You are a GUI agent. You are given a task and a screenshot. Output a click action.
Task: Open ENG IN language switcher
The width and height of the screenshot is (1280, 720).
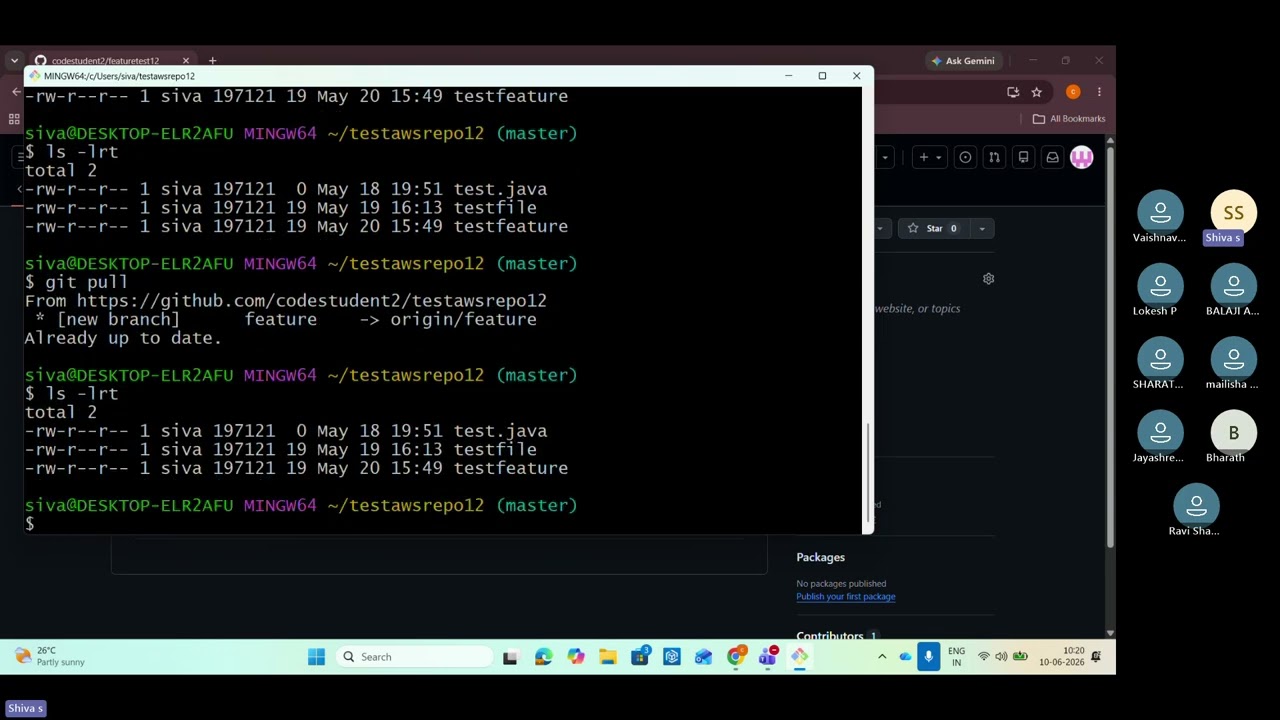[x=957, y=657]
